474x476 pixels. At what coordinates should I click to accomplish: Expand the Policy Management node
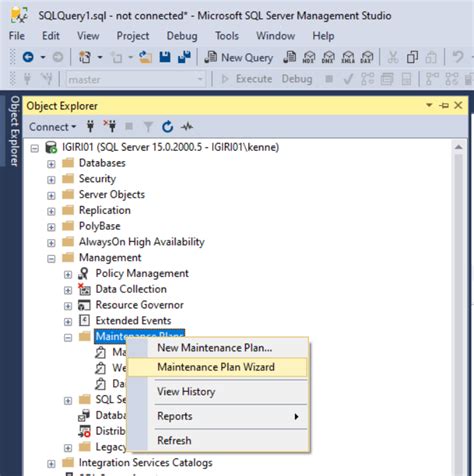coord(68,274)
